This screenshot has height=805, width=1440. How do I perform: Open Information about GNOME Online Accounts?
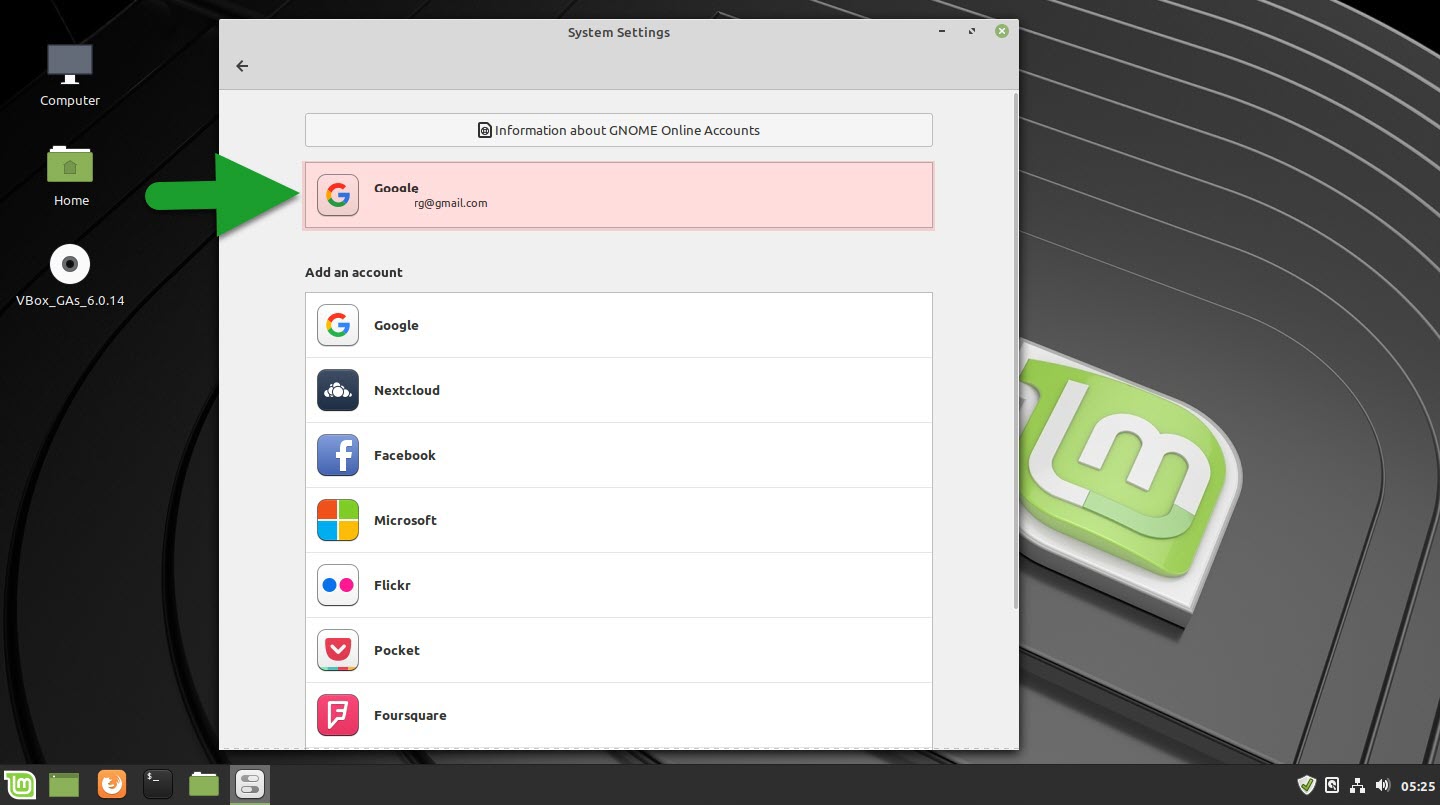pos(619,130)
